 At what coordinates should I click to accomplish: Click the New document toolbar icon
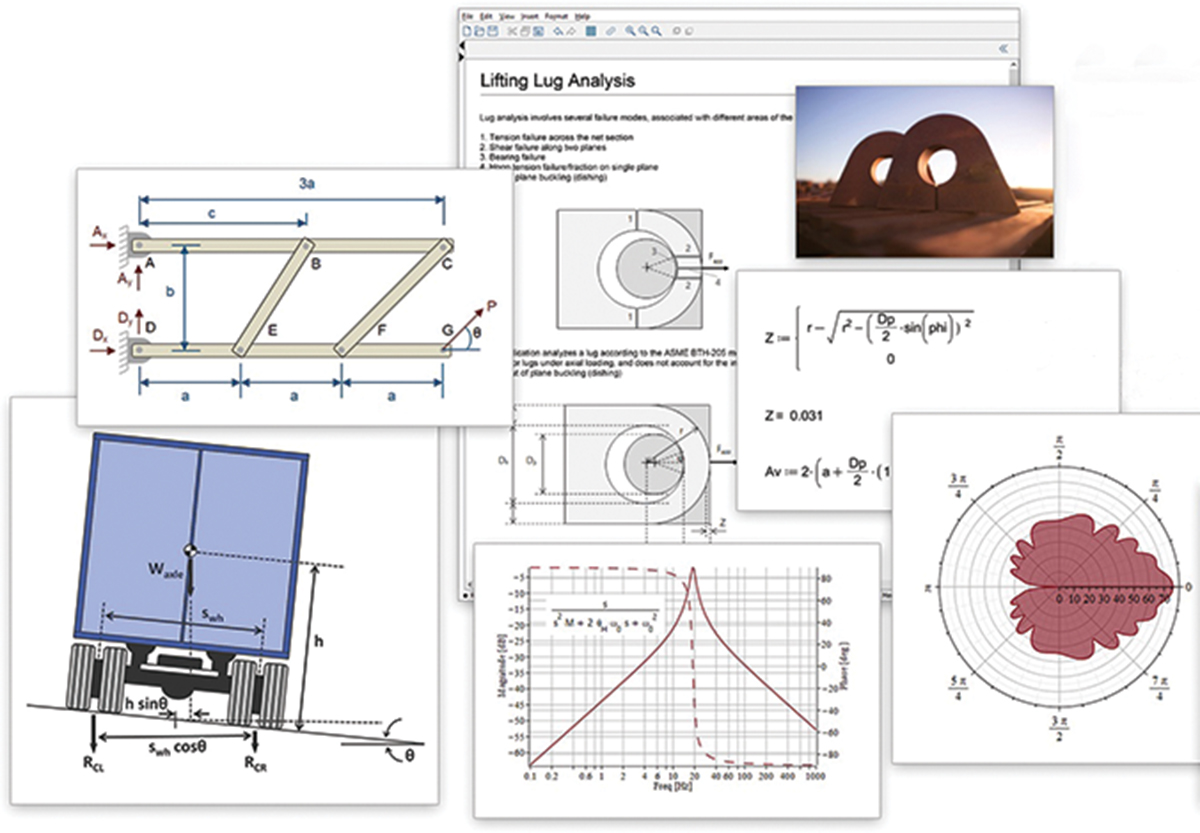467,31
